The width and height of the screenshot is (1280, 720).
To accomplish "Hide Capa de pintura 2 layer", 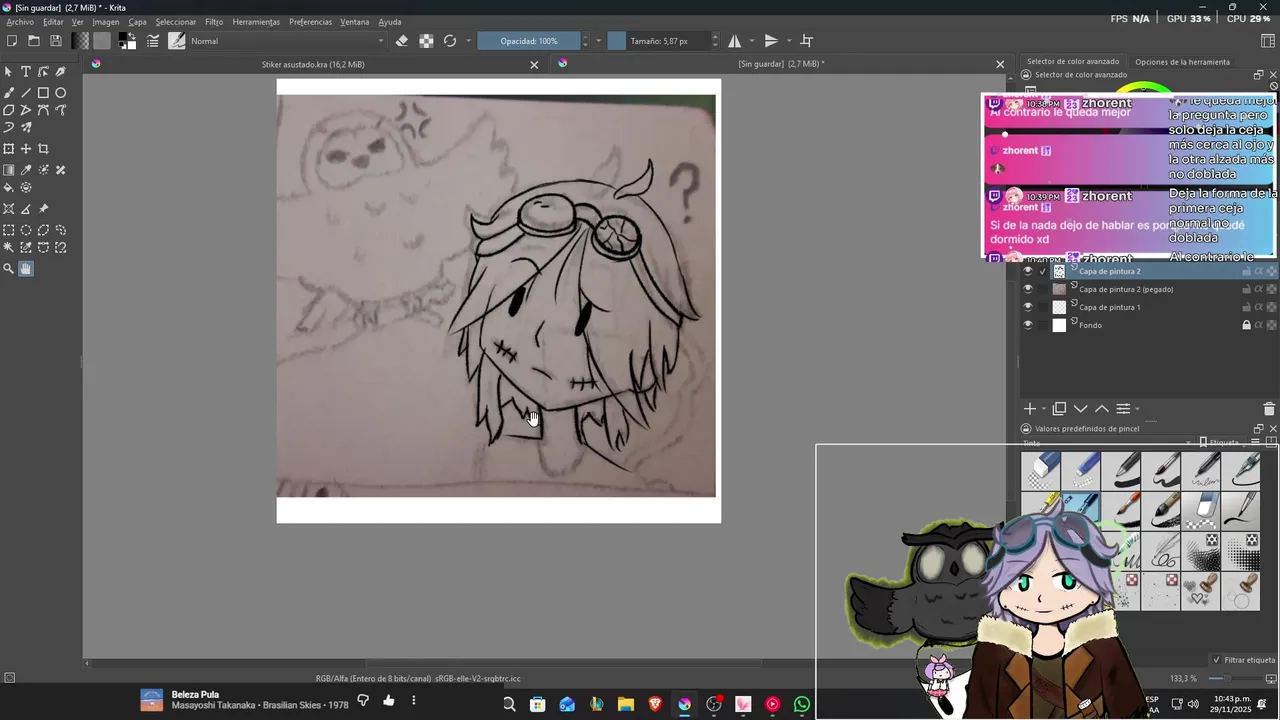I will click(x=1027, y=271).
